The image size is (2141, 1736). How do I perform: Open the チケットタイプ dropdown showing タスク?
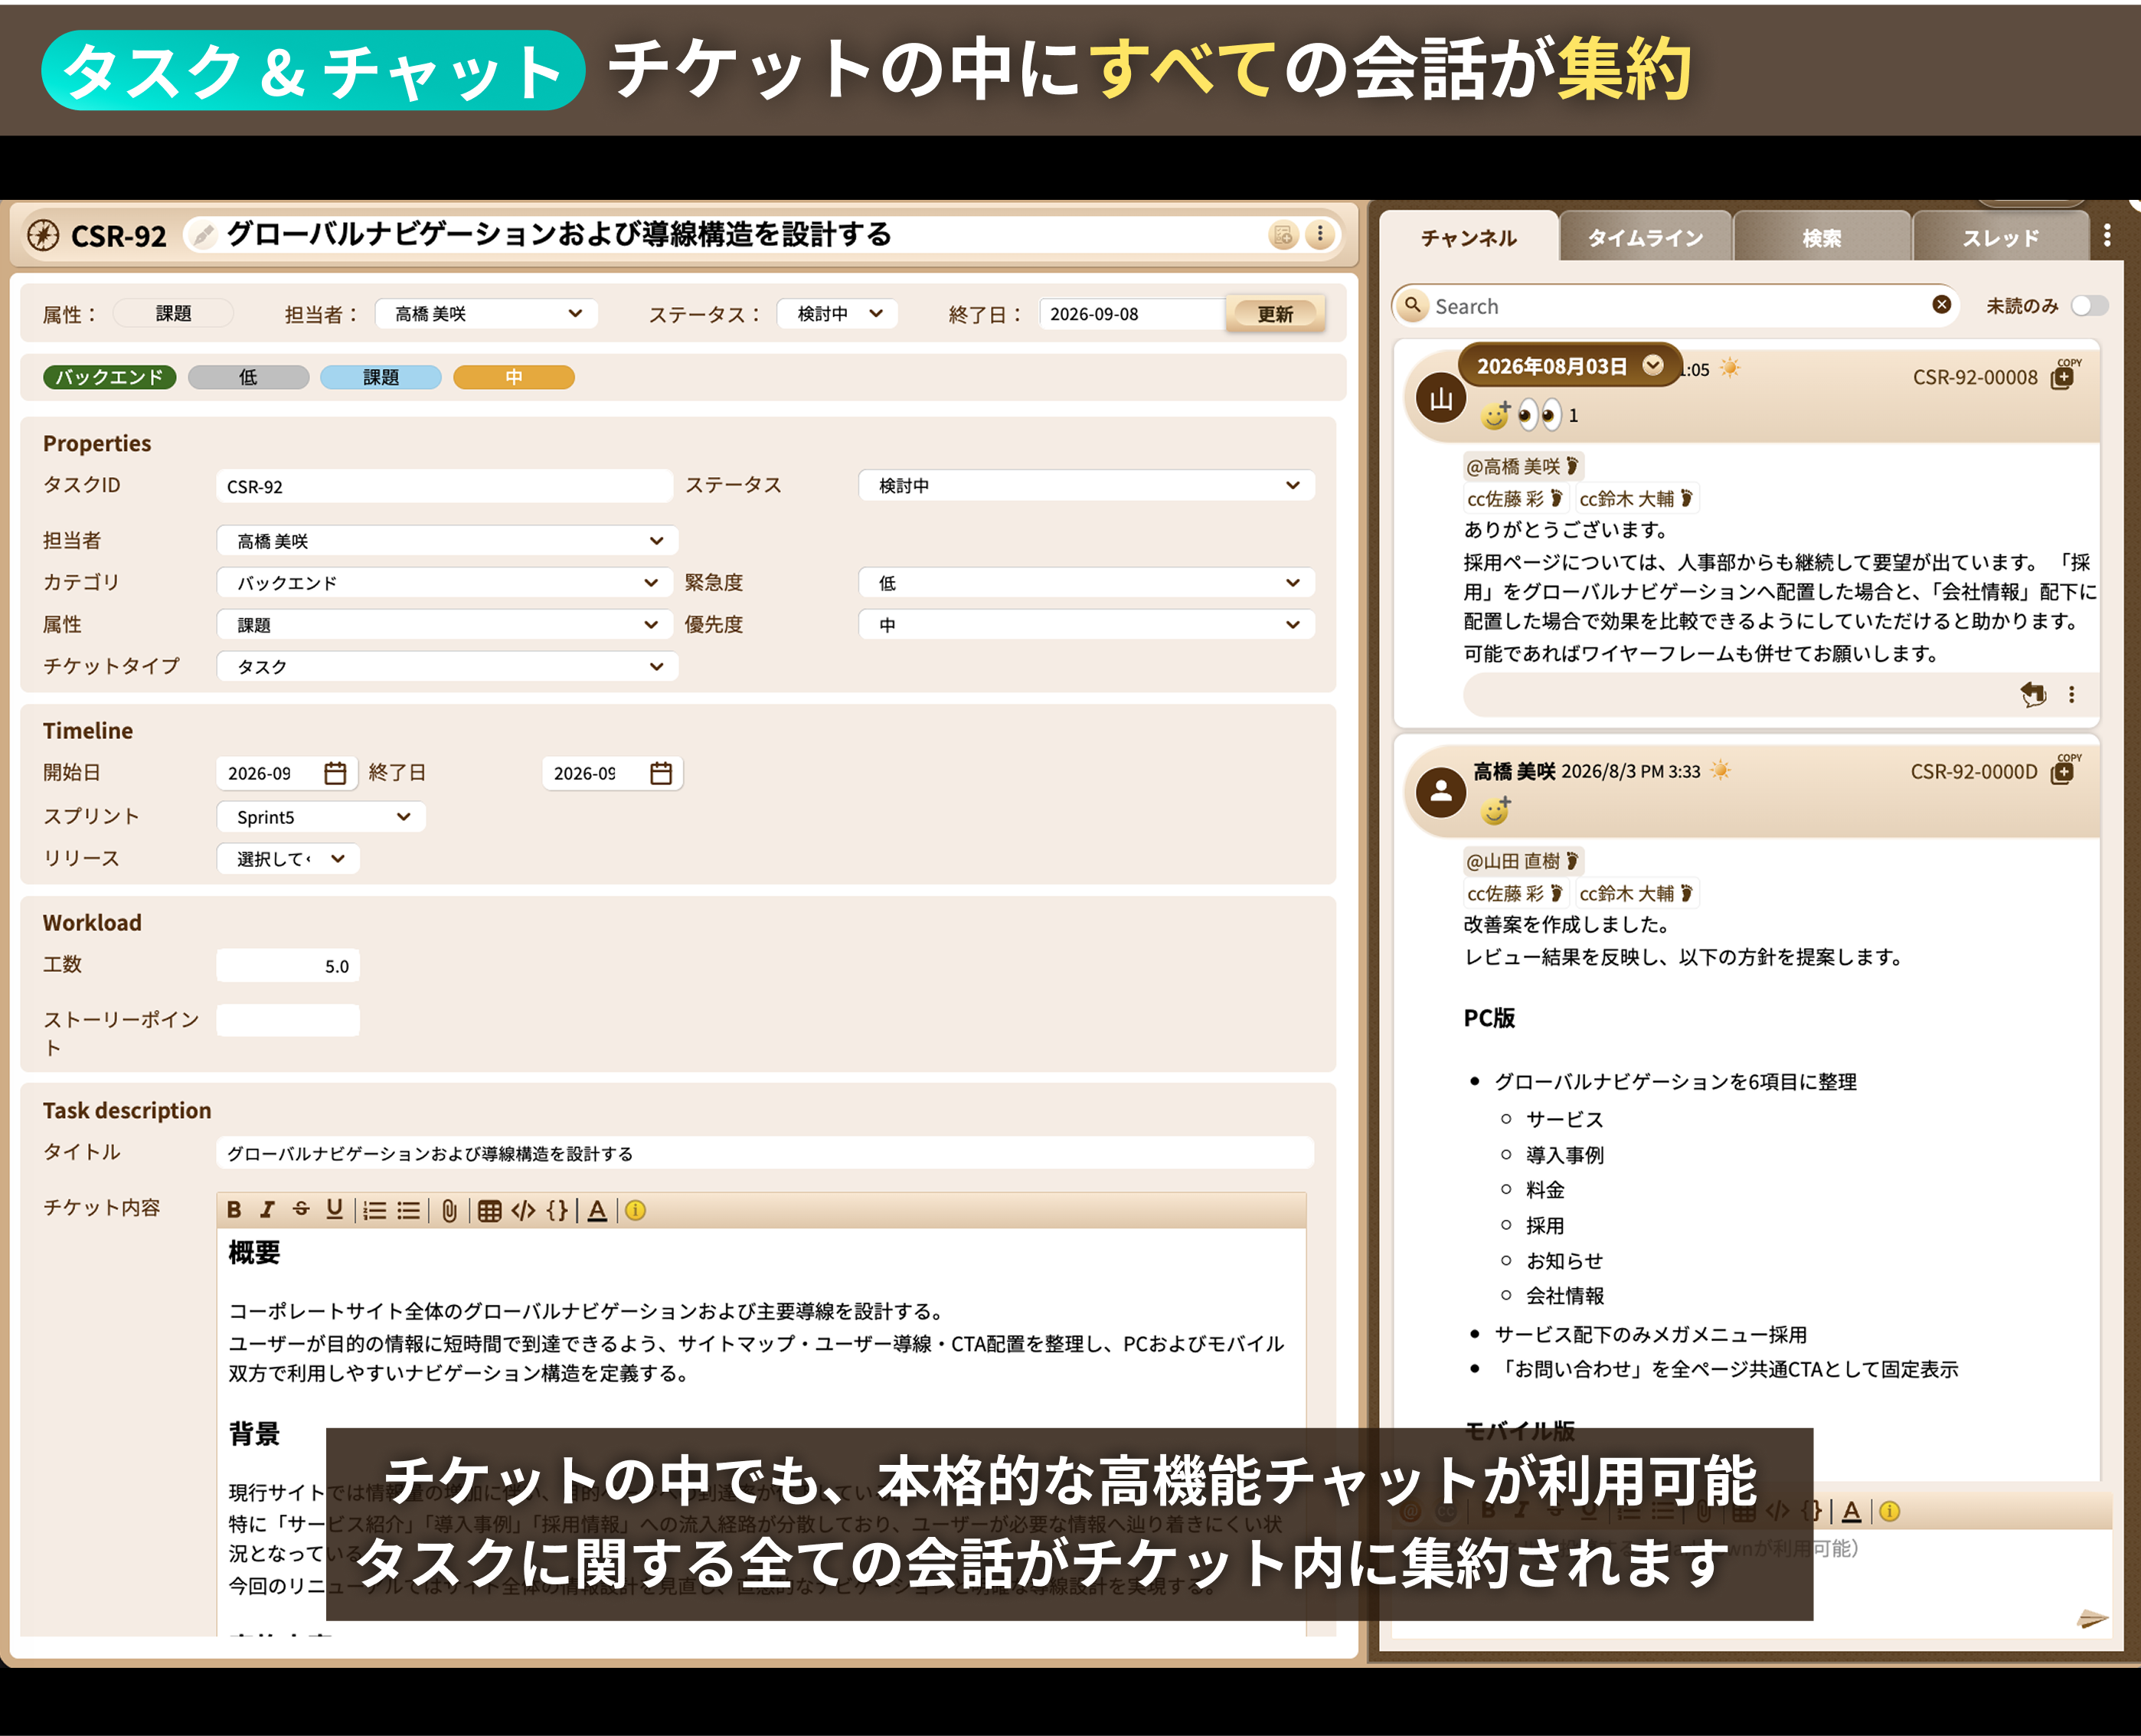point(447,667)
